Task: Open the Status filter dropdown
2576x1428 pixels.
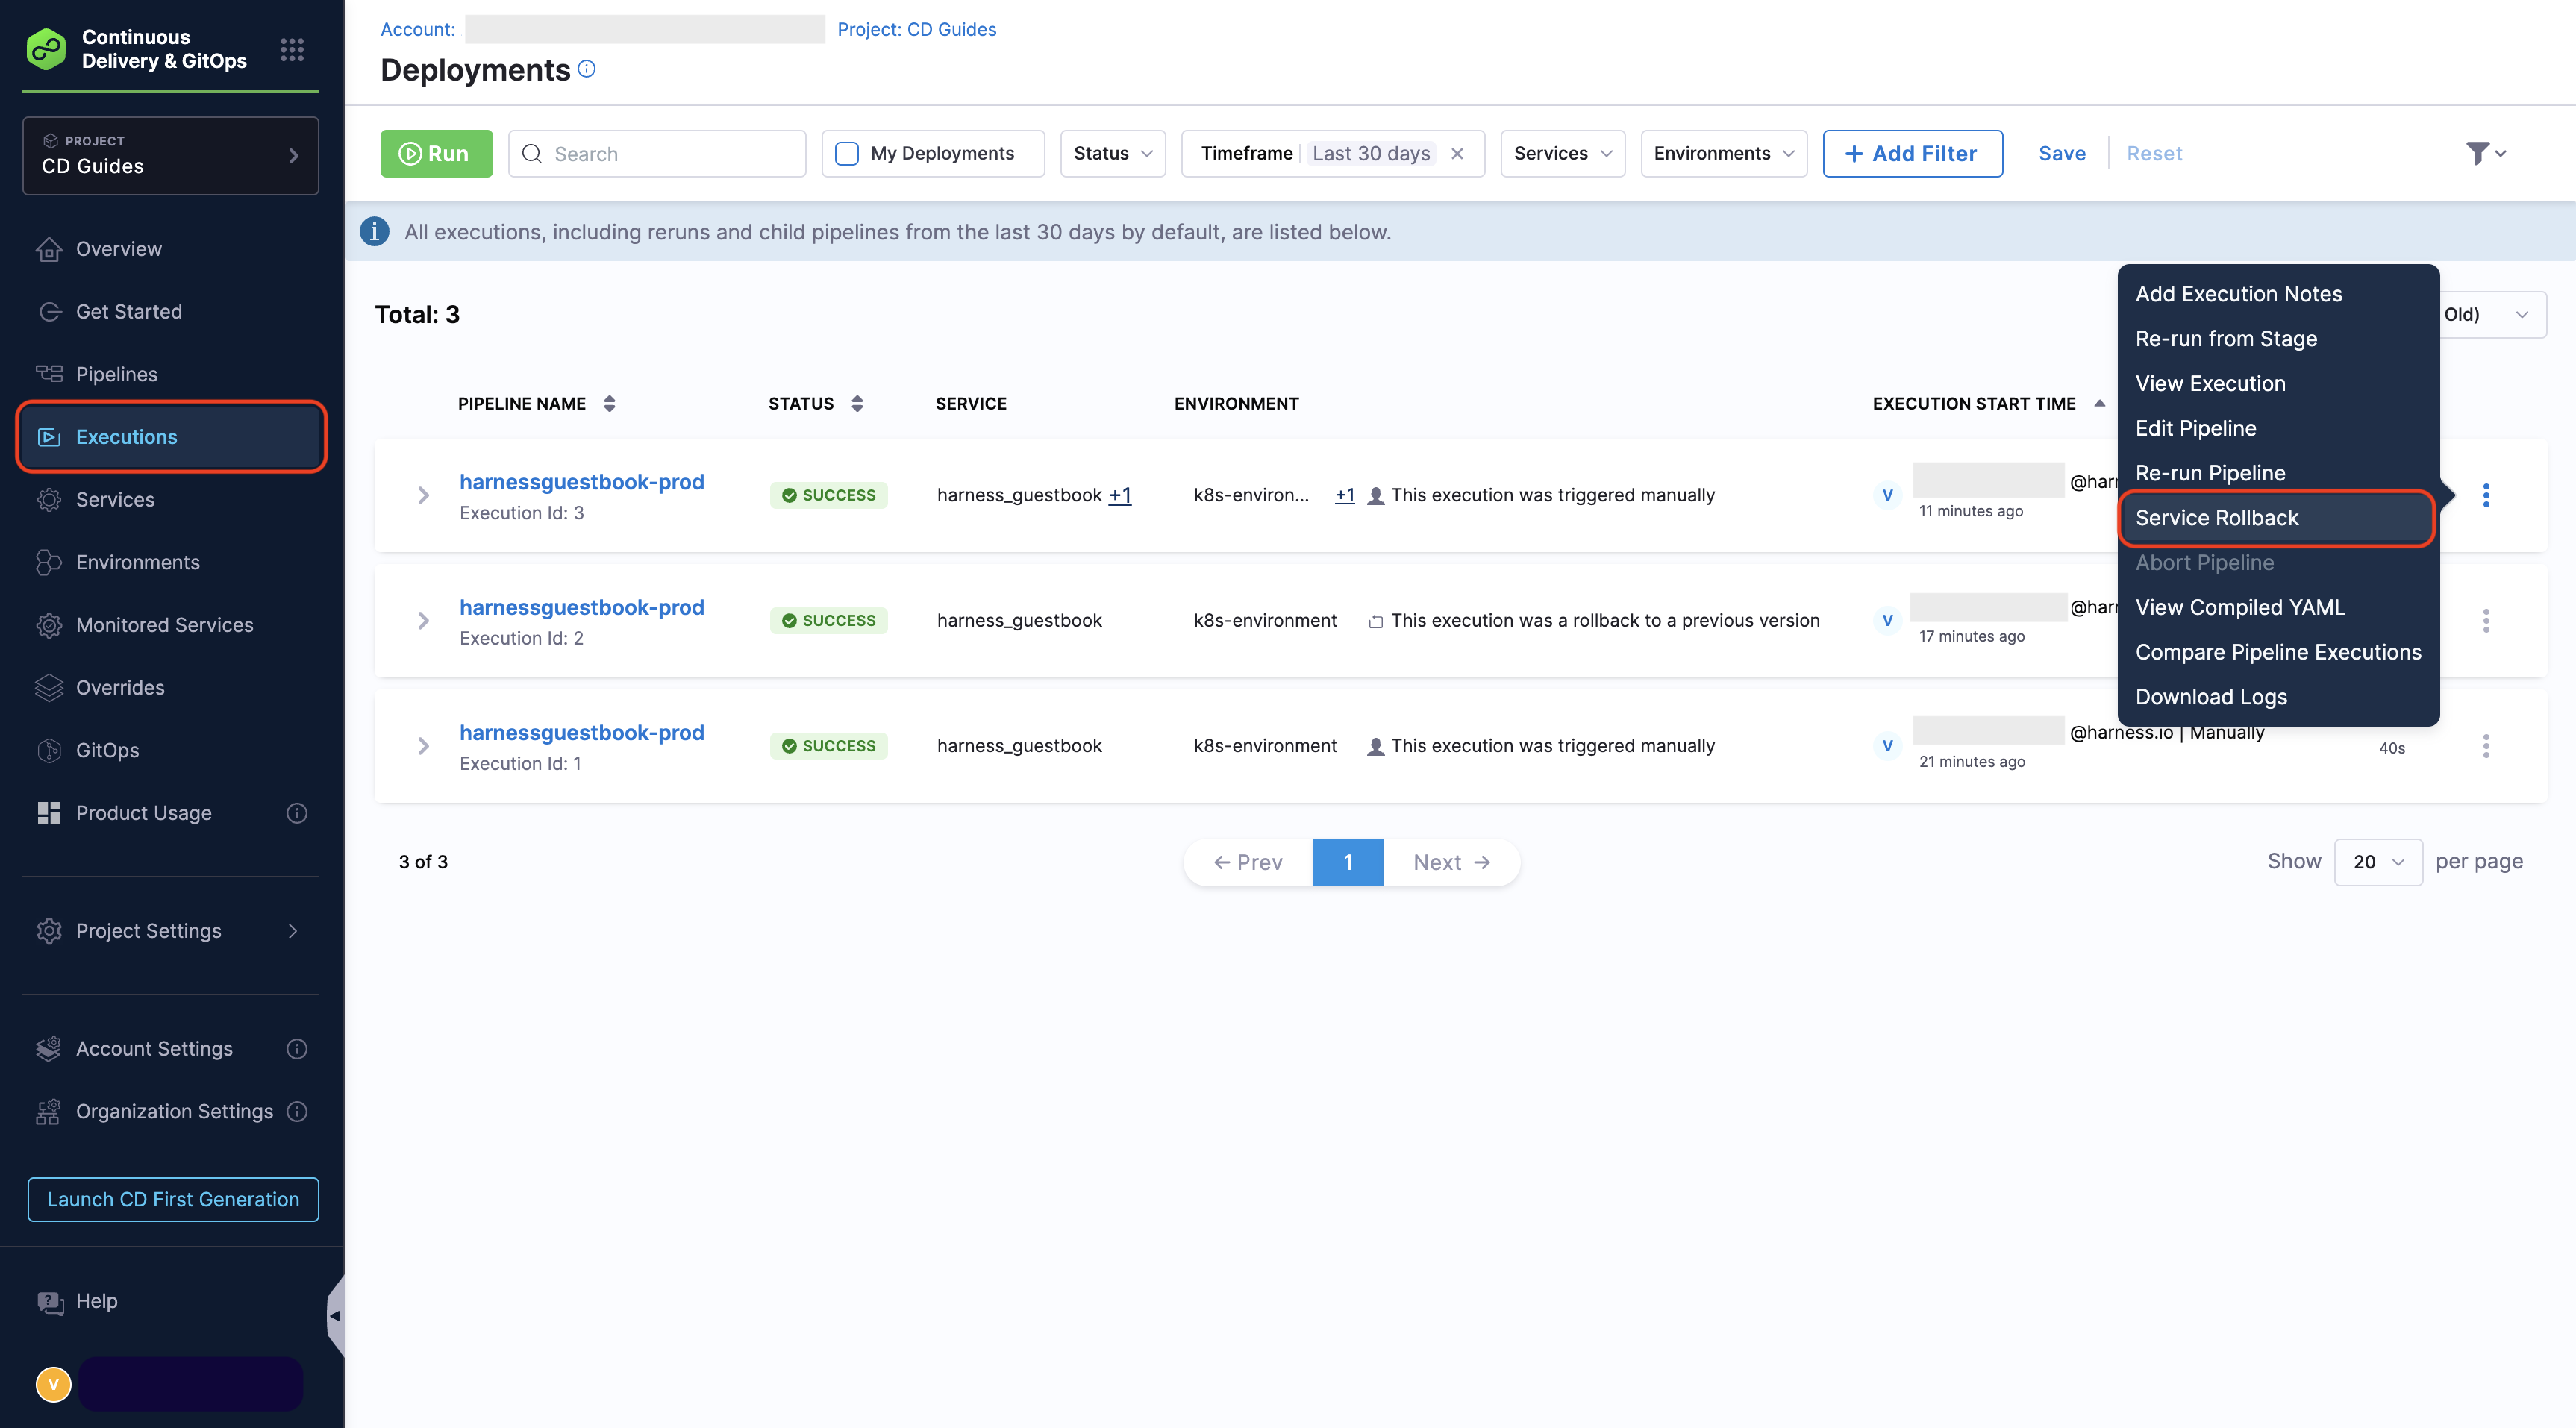Action: click(1112, 153)
